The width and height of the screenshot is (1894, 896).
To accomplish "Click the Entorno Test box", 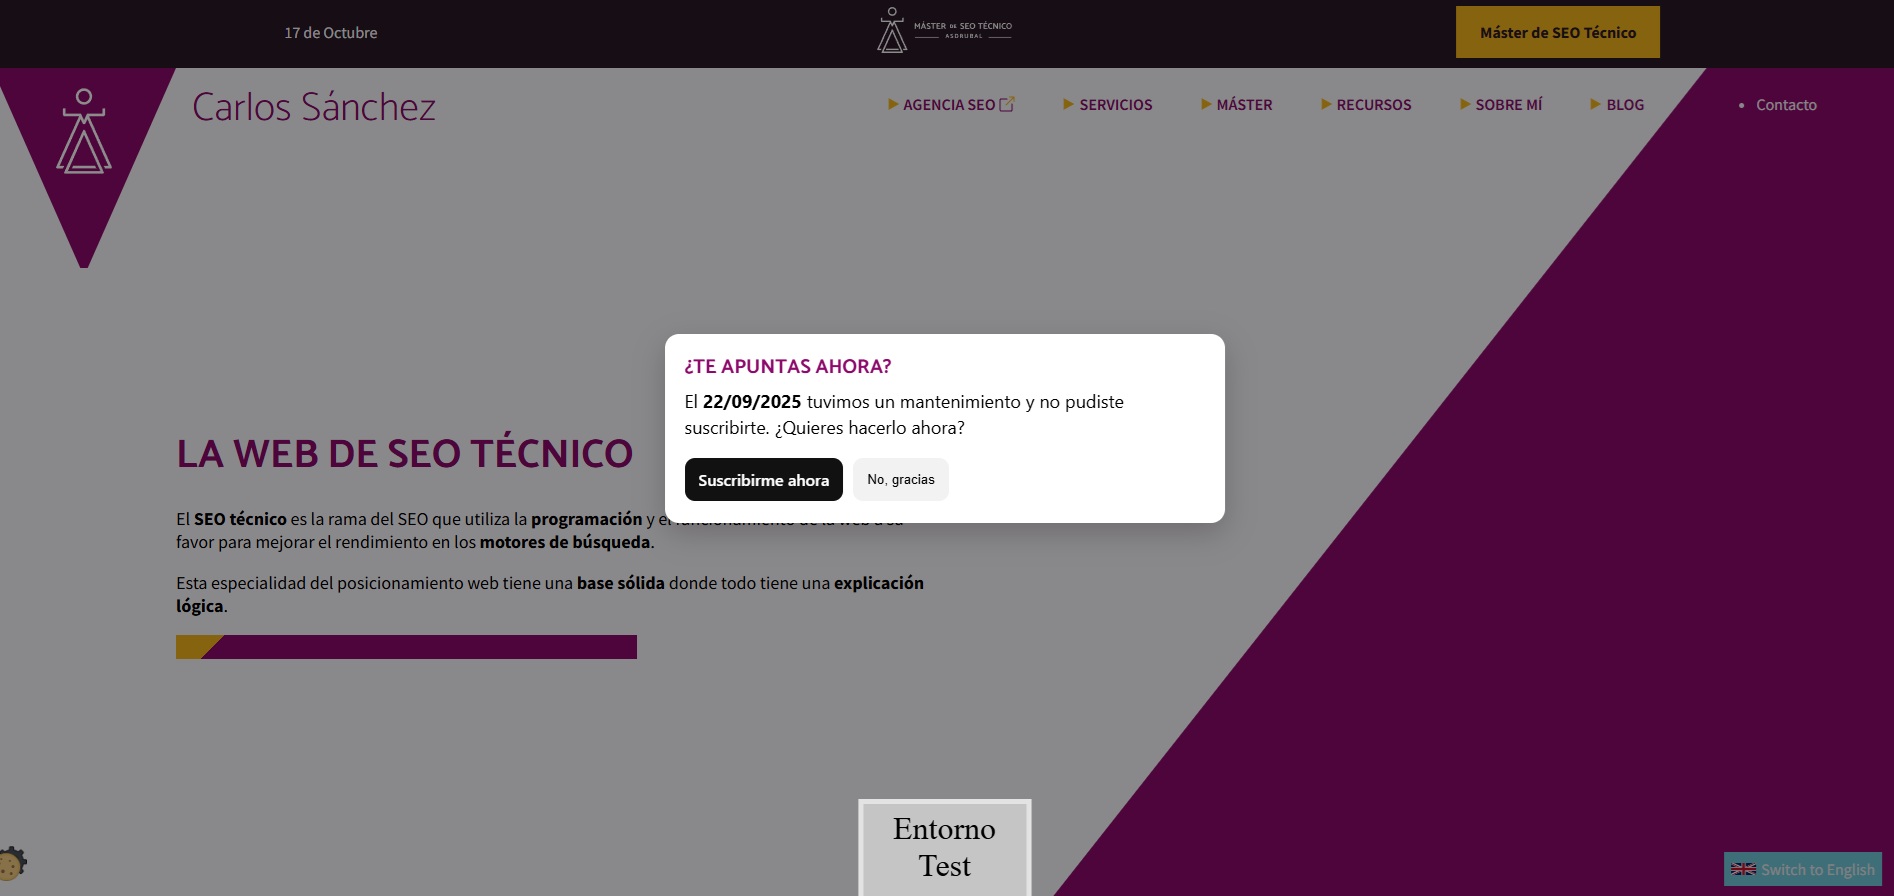I will coord(944,847).
